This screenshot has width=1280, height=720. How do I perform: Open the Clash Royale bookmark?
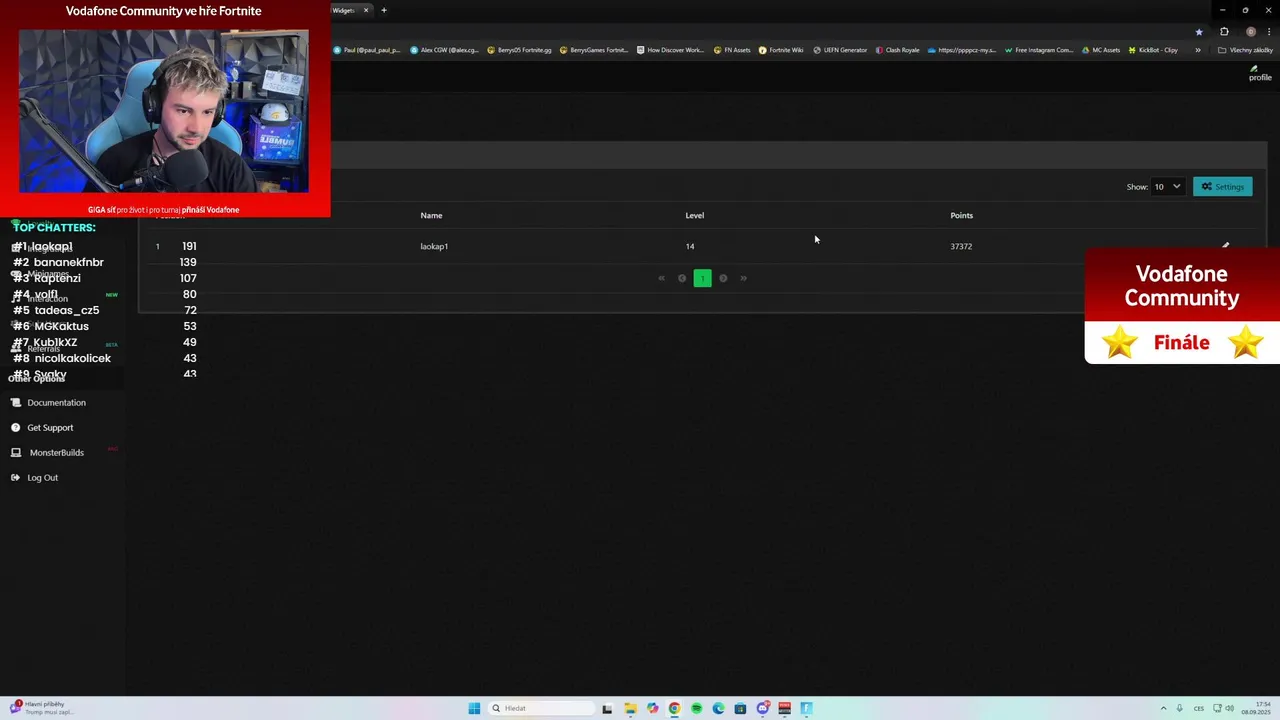pos(897,50)
